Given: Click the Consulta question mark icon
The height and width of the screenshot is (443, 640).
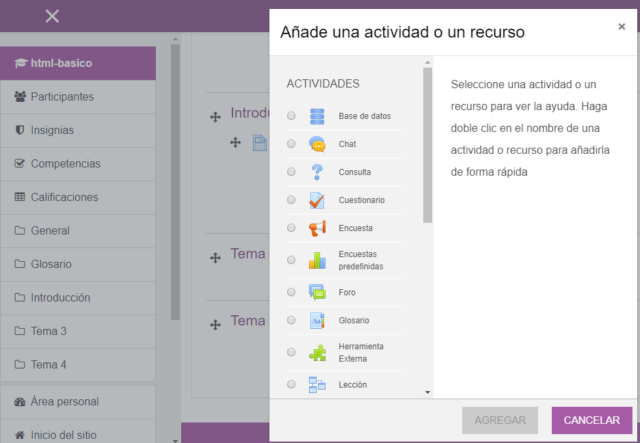Looking at the screenshot, I should (x=317, y=172).
